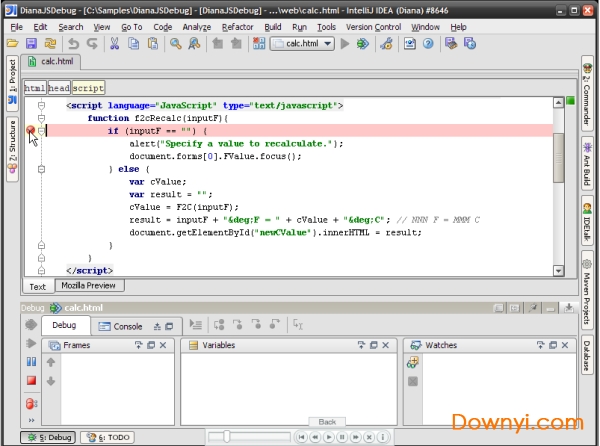The height and width of the screenshot is (446, 600).
Task: Click the html breadcrumb
Action: coord(35,88)
